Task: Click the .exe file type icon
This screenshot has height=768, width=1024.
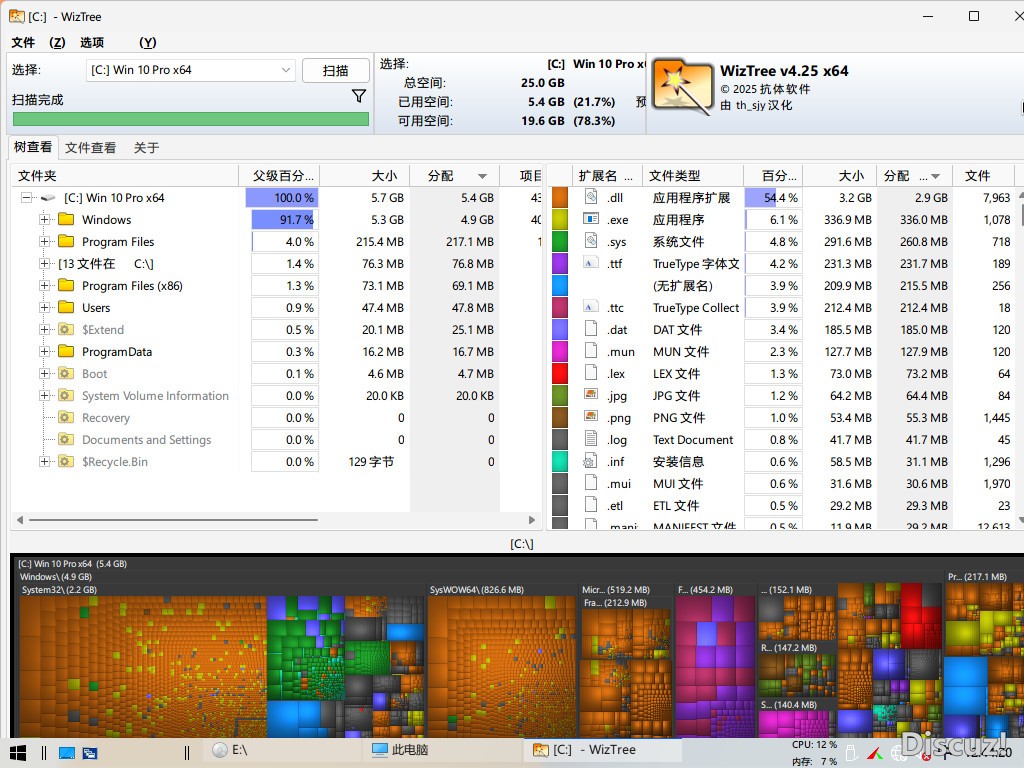Action: pyautogui.click(x=591, y=219)
